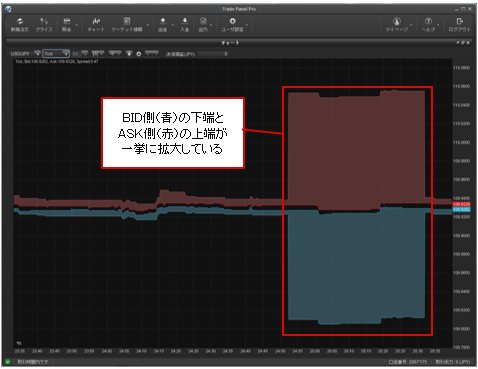The width and height of the screenshot is (478, 369).
Task: Open the 照会 inquiry icon
Action: [x=67, y=25]
